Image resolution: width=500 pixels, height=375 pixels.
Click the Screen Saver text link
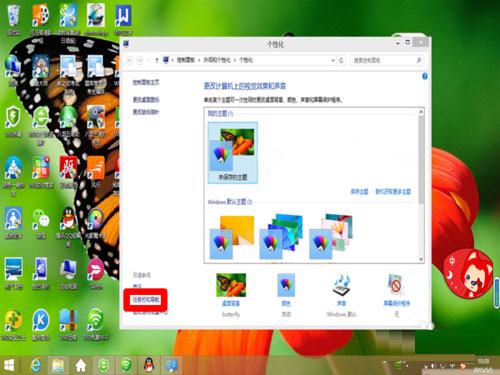(x=396, y=304)
